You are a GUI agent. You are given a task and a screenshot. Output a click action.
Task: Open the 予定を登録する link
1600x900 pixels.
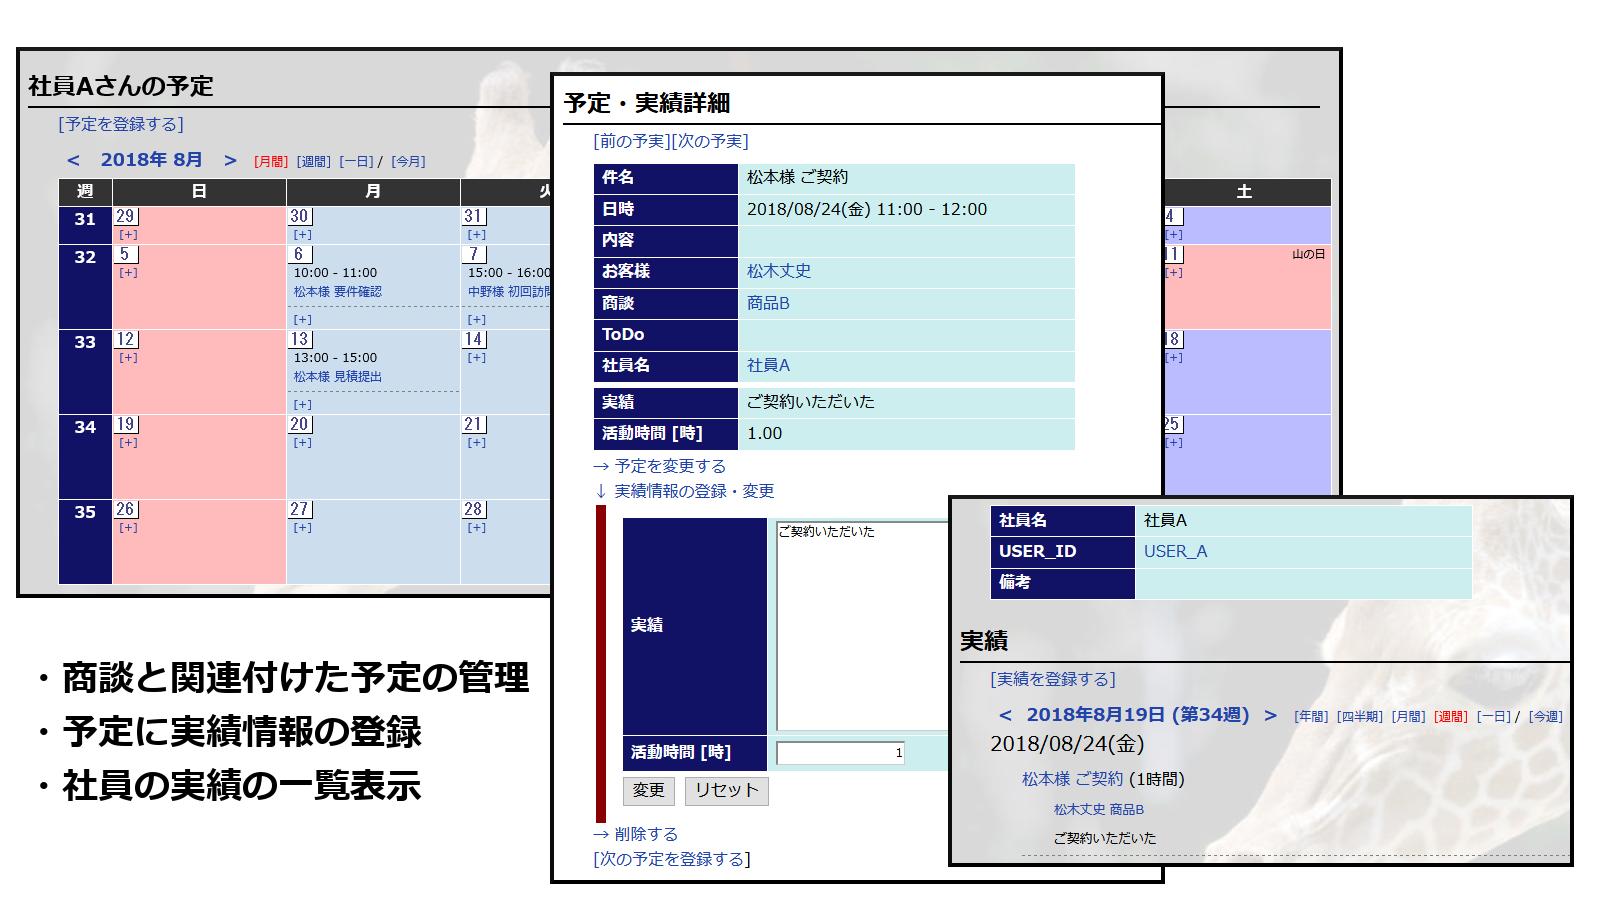tap(120, 123)
